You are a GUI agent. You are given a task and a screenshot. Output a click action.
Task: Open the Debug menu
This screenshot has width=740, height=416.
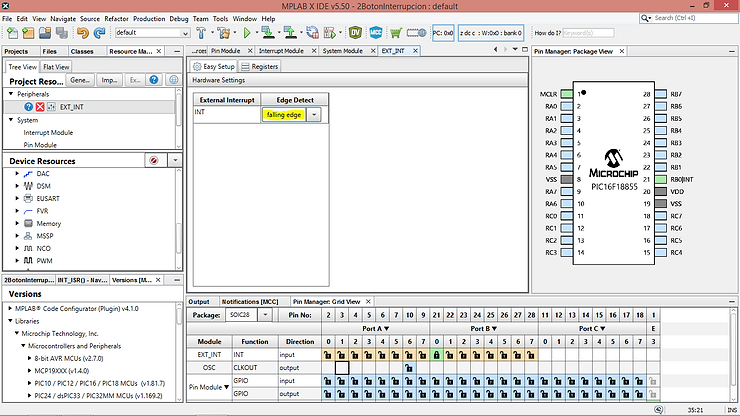pos(178,19)
